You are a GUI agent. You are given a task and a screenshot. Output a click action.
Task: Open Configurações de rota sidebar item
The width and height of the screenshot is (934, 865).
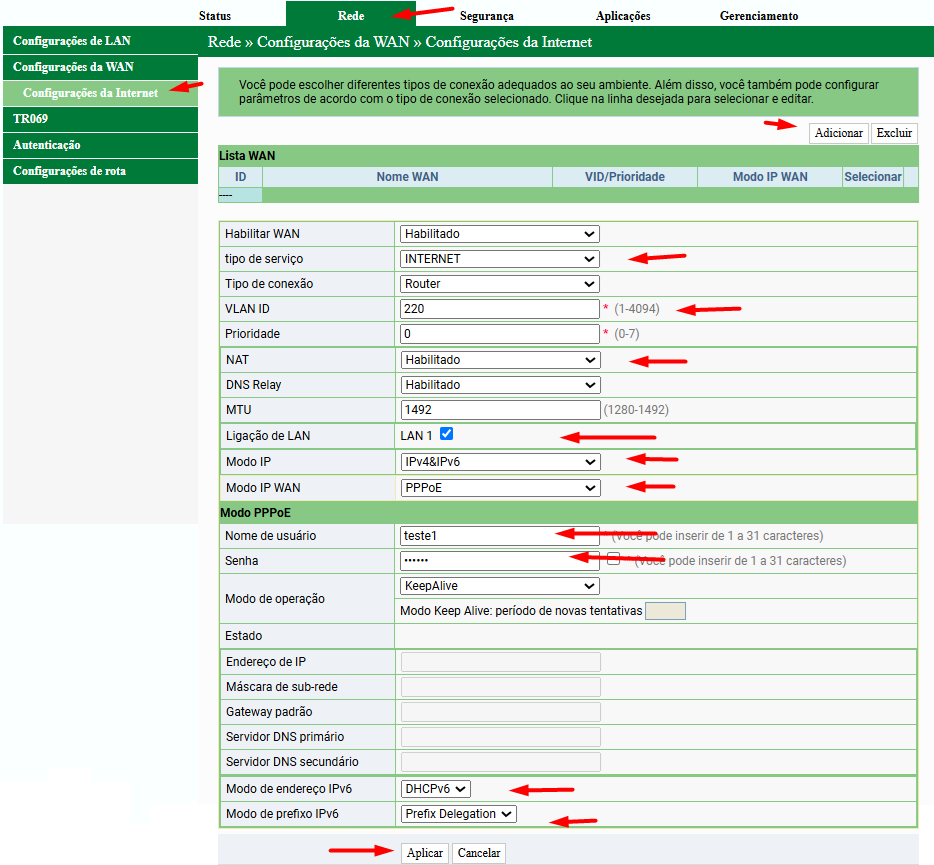(100, 171)
